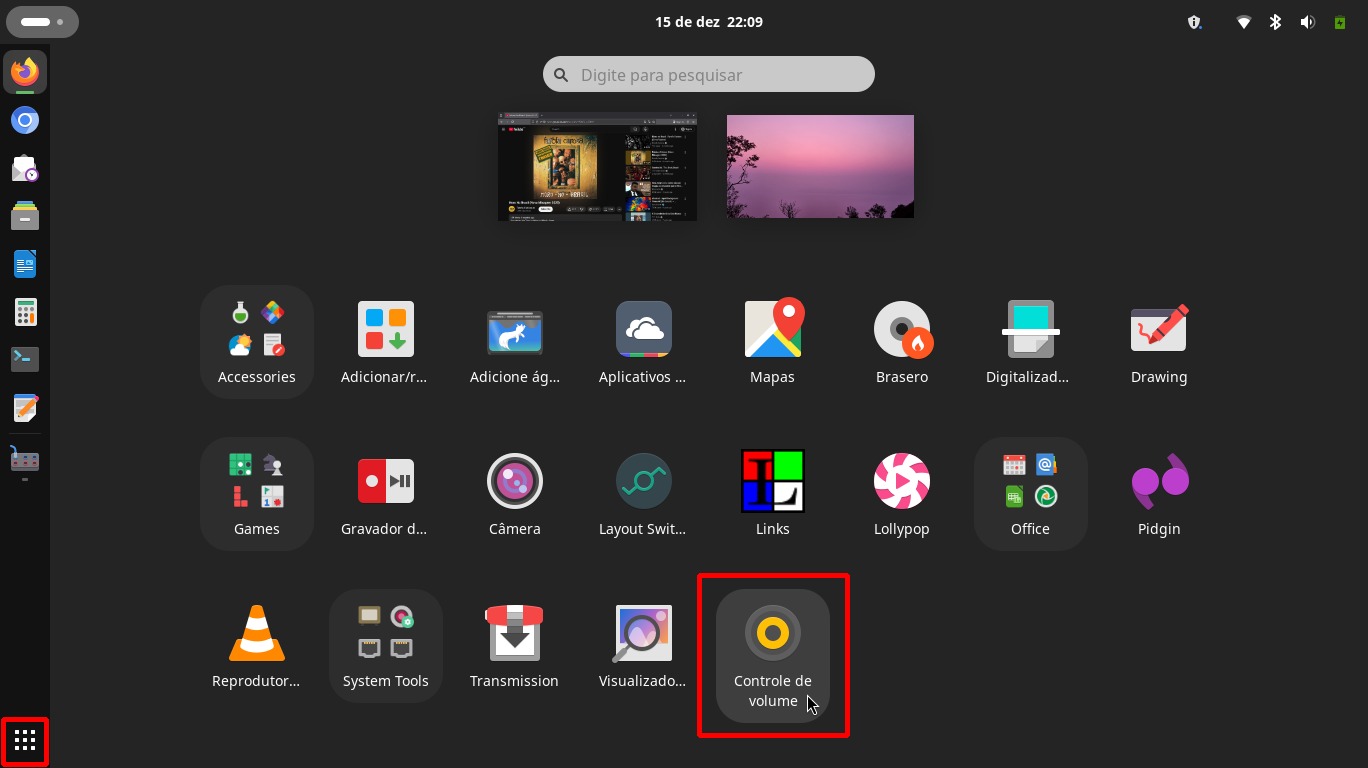Launch the VLC Reprodutor media player
1368x768 pixels.
(257, 635)
